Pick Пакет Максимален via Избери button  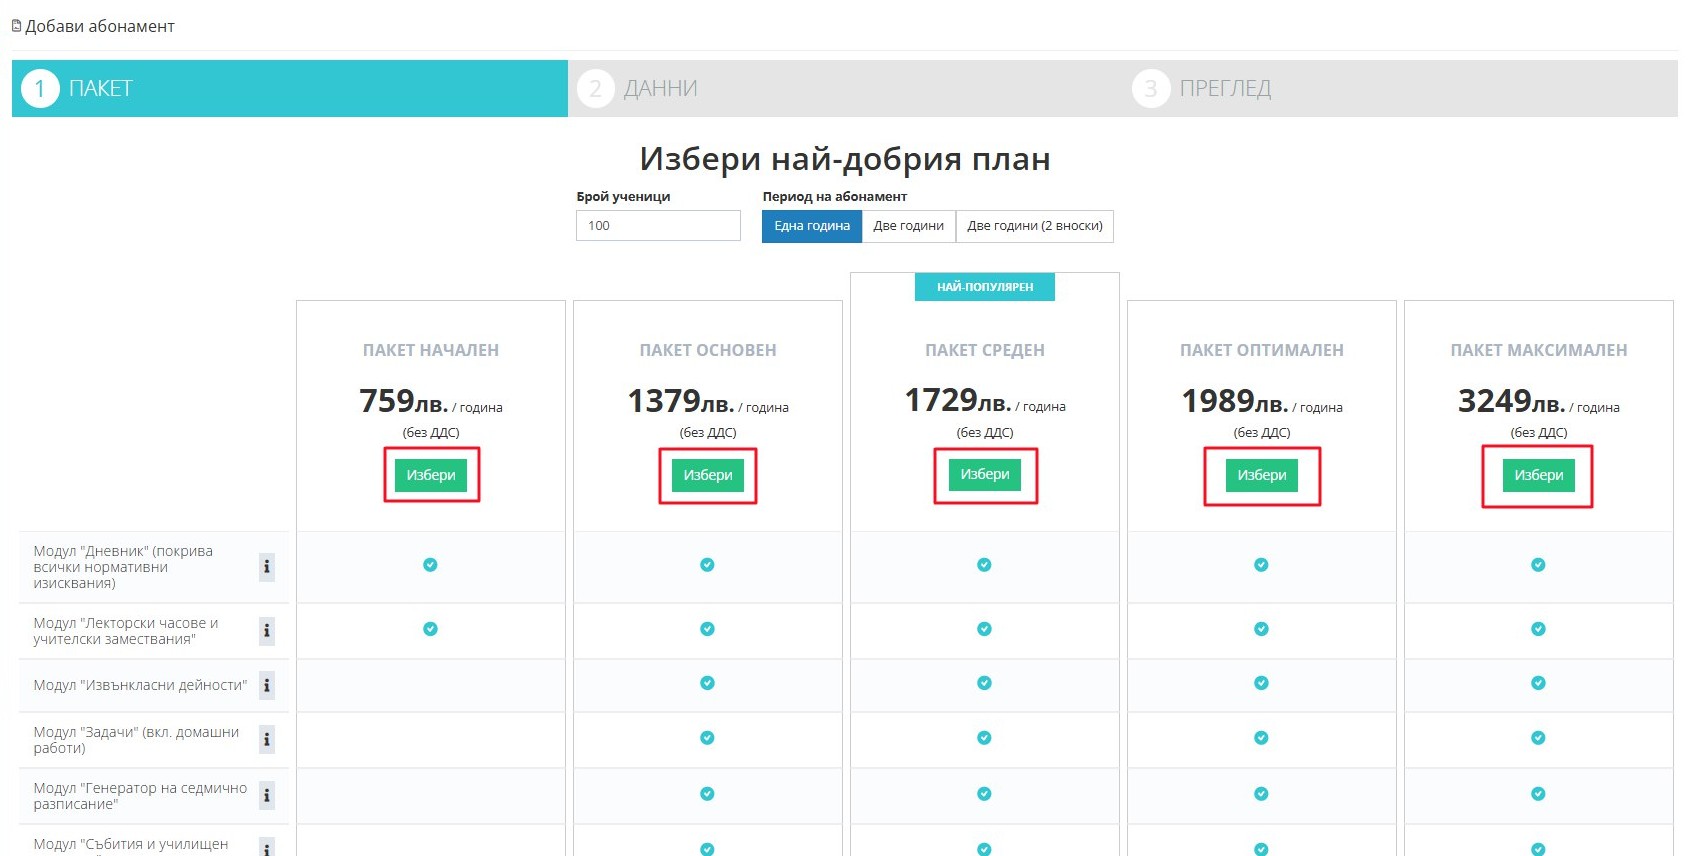pos(1538,475)
